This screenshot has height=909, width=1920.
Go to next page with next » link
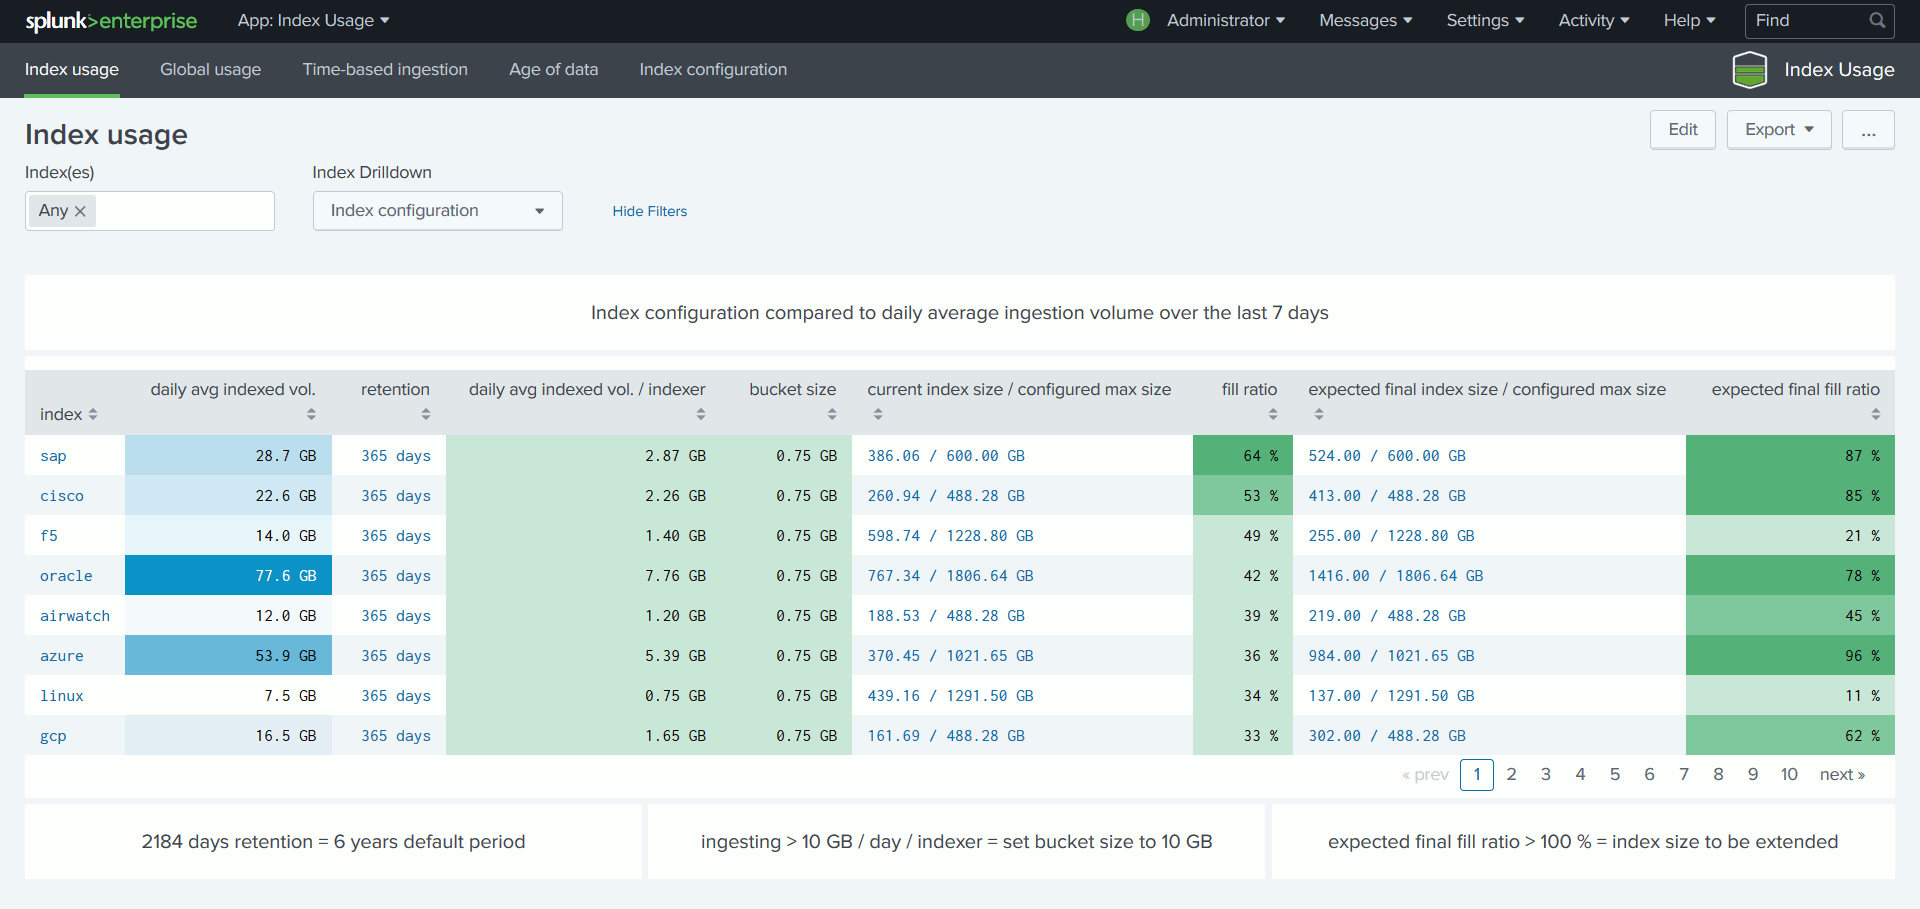(x=1842, y=774)
